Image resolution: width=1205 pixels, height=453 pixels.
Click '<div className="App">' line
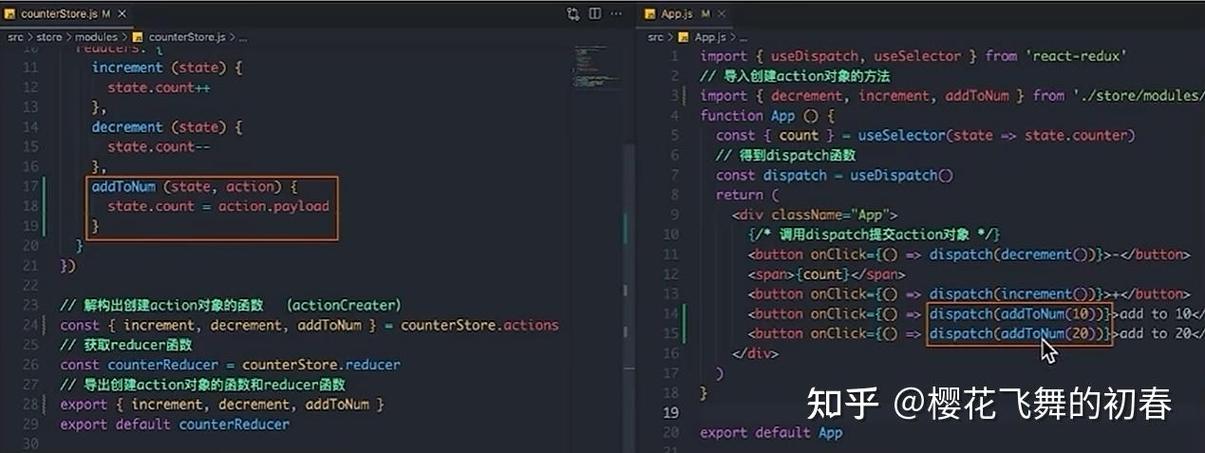click(x=815, y=214)
